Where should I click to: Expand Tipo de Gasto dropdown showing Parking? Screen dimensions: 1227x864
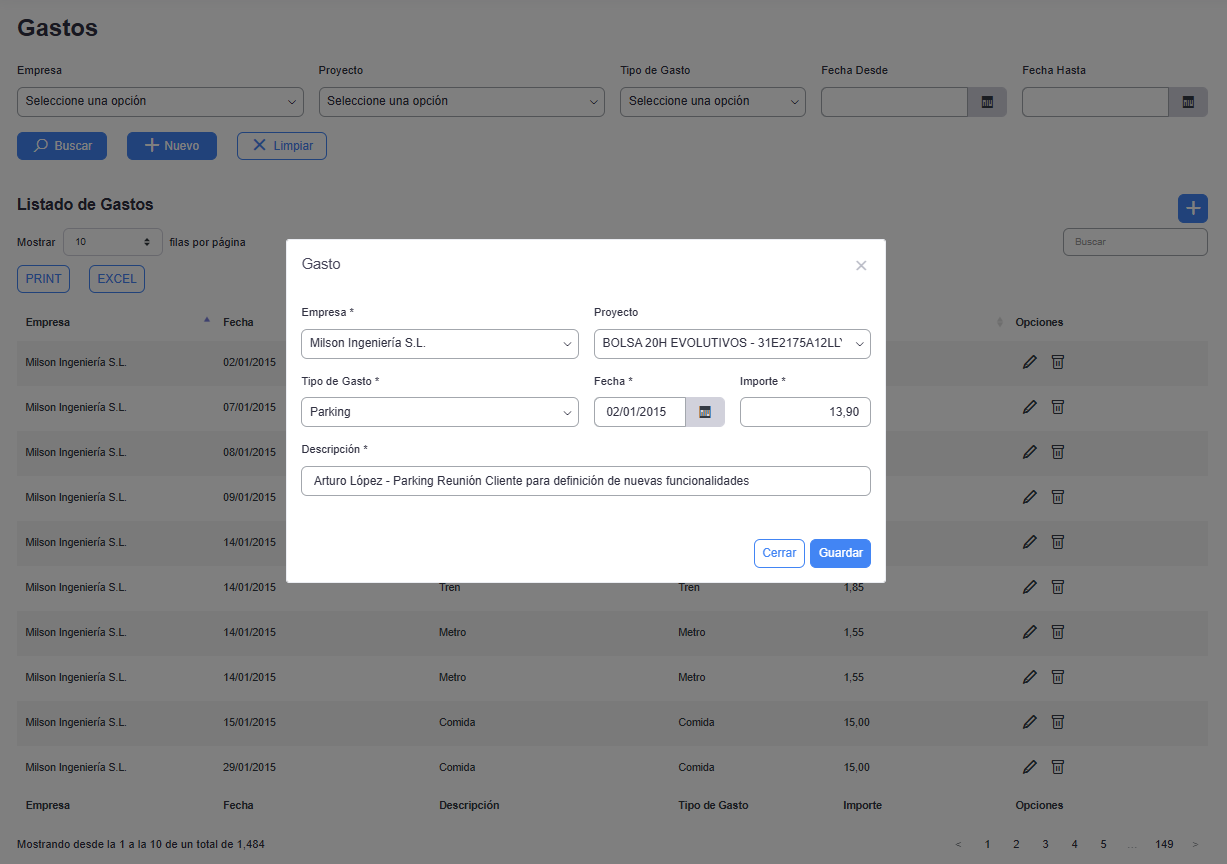(439, 412)
